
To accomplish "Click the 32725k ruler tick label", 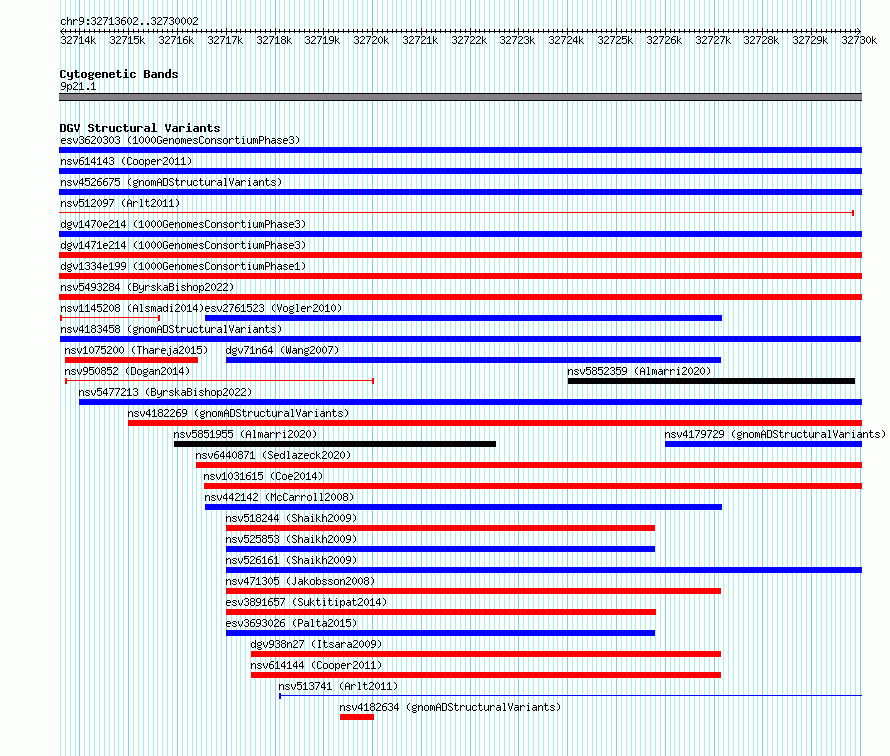I will pos(615,40).
